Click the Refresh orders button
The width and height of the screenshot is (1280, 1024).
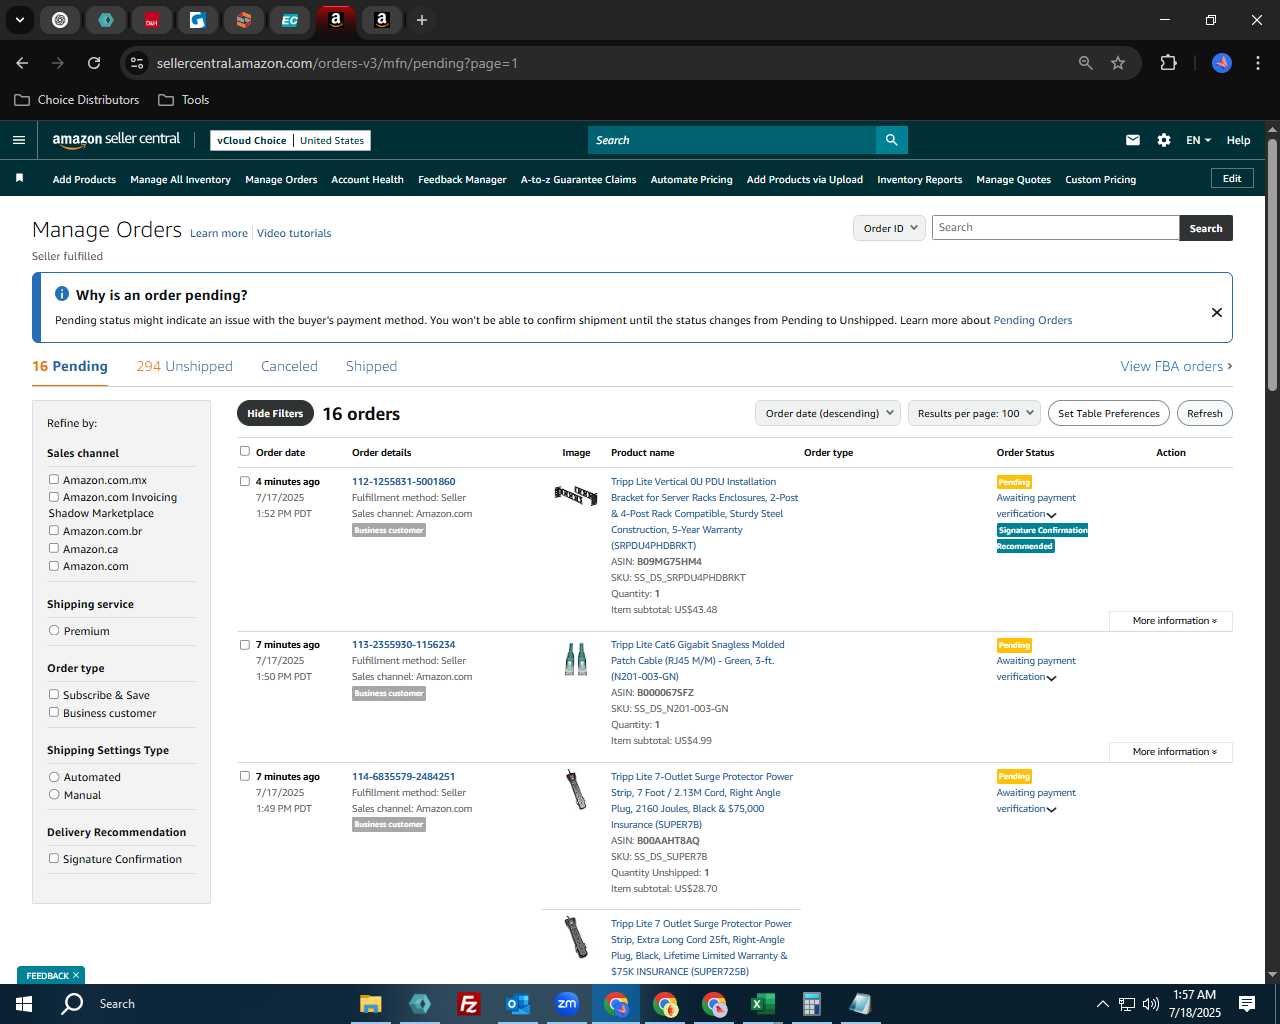click(1204, 413)
